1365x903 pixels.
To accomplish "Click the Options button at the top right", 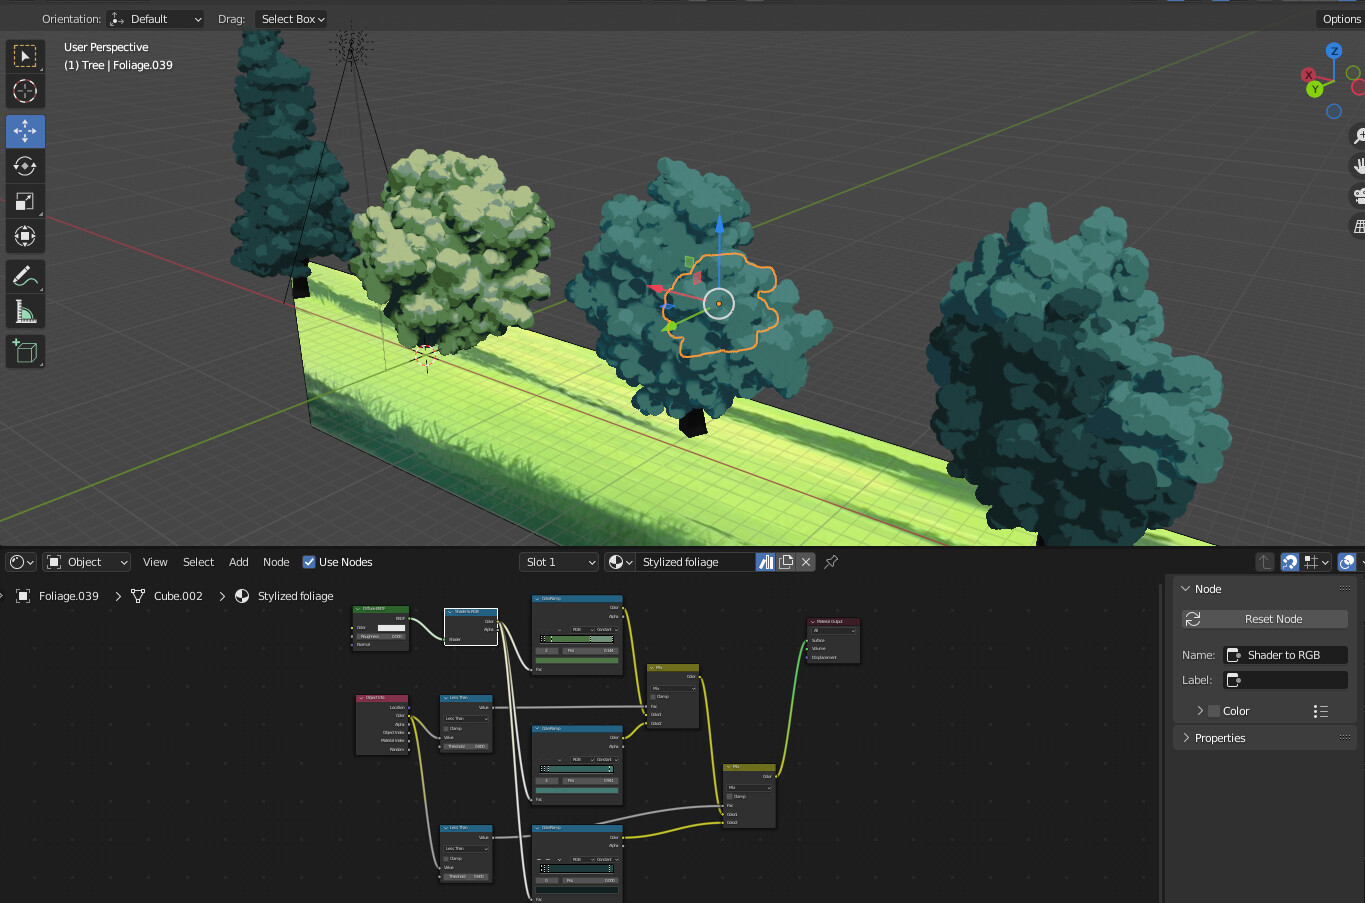I will 1341,18.
